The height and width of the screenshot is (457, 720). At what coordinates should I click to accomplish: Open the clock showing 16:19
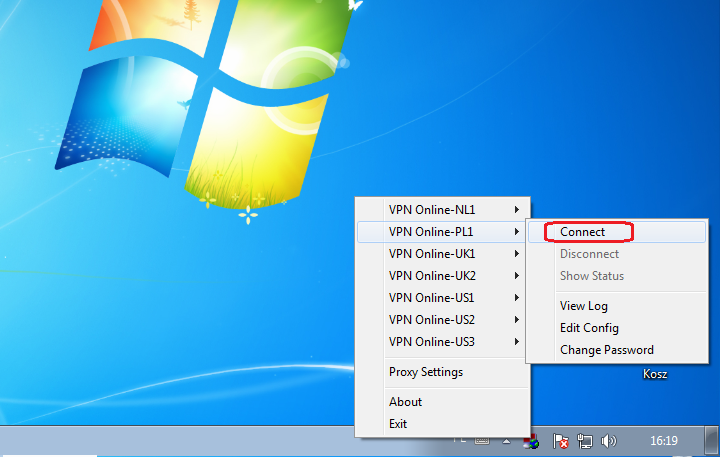tap(664, 441)
